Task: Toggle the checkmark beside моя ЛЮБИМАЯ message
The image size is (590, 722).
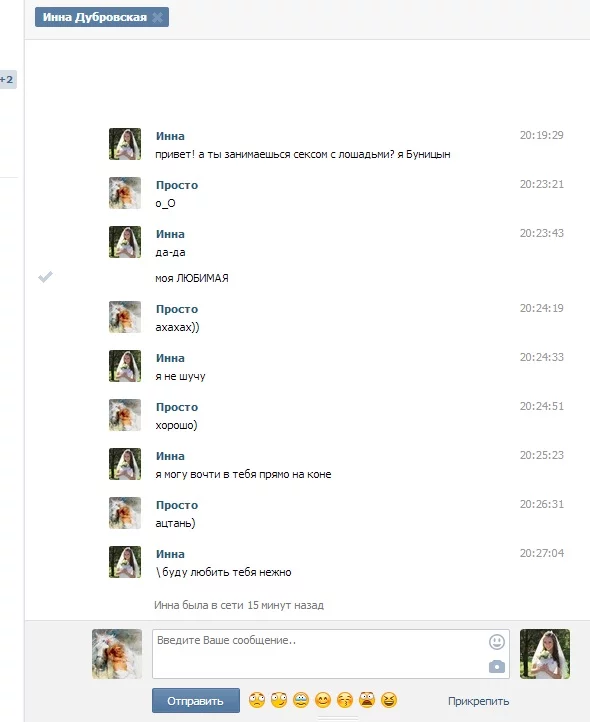Action: pos(45,276)
